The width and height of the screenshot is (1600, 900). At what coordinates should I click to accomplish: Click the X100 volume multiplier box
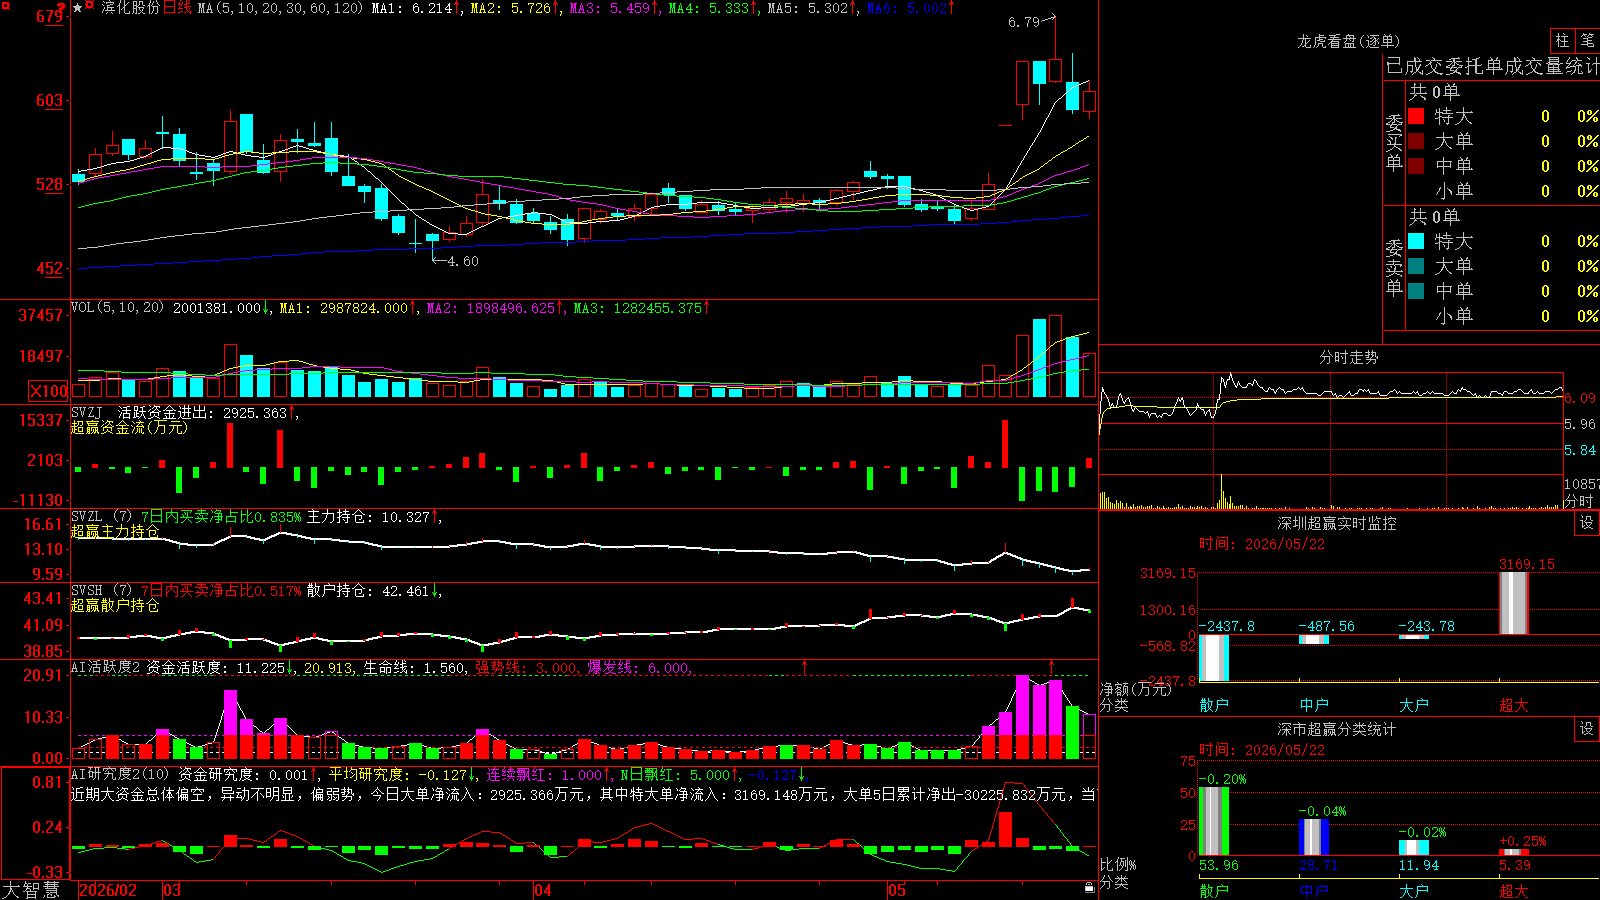48,391
